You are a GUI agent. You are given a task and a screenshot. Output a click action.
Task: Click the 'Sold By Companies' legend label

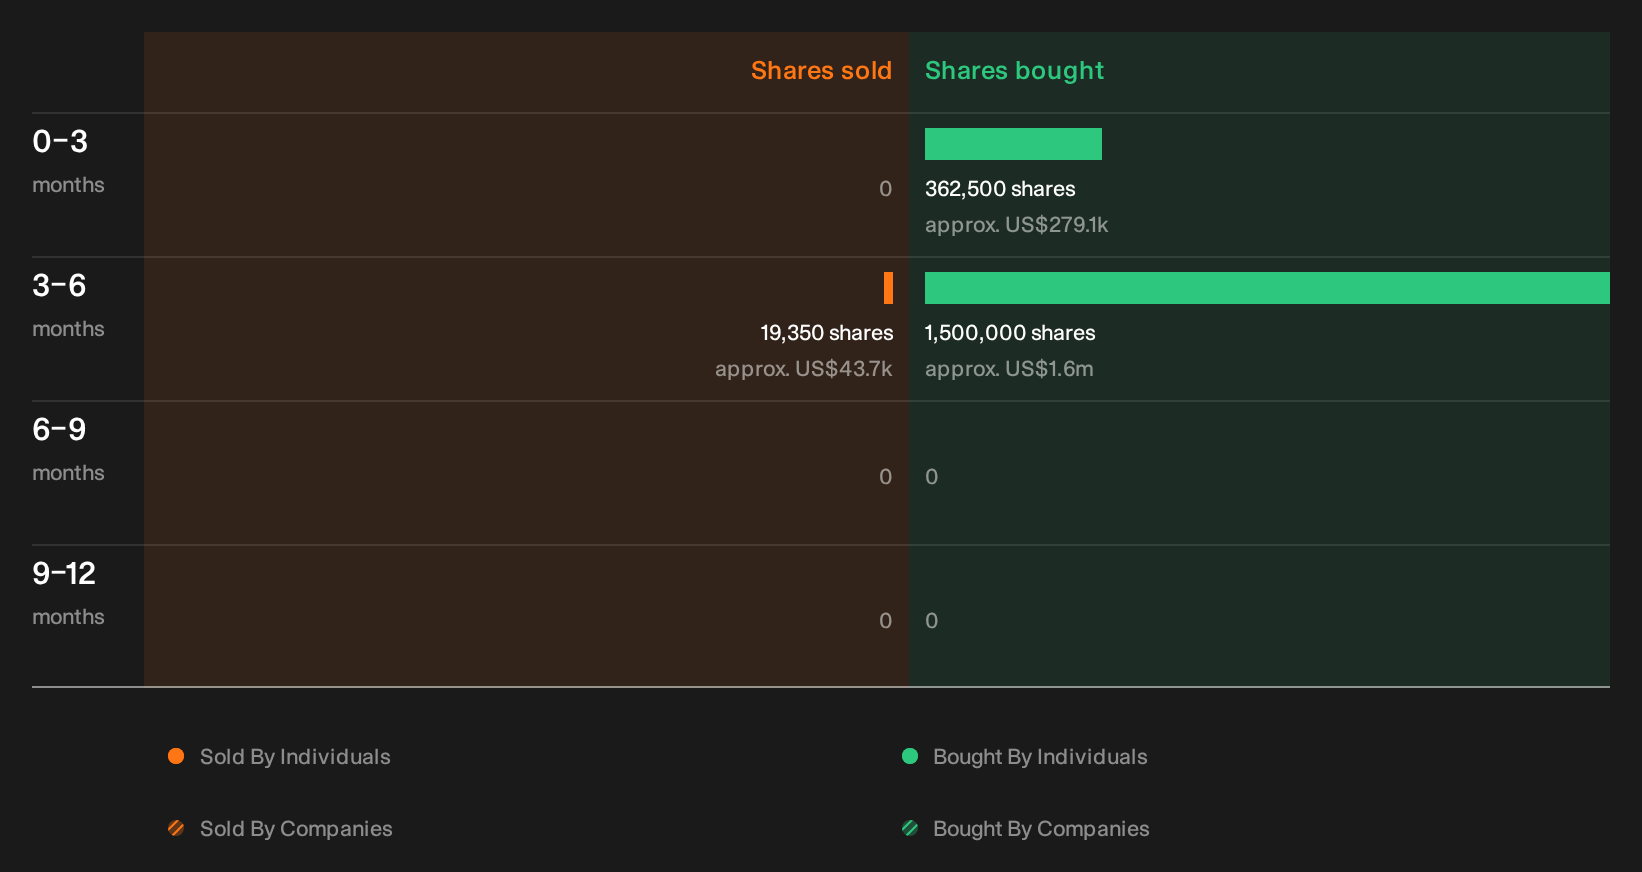[296, 829]
